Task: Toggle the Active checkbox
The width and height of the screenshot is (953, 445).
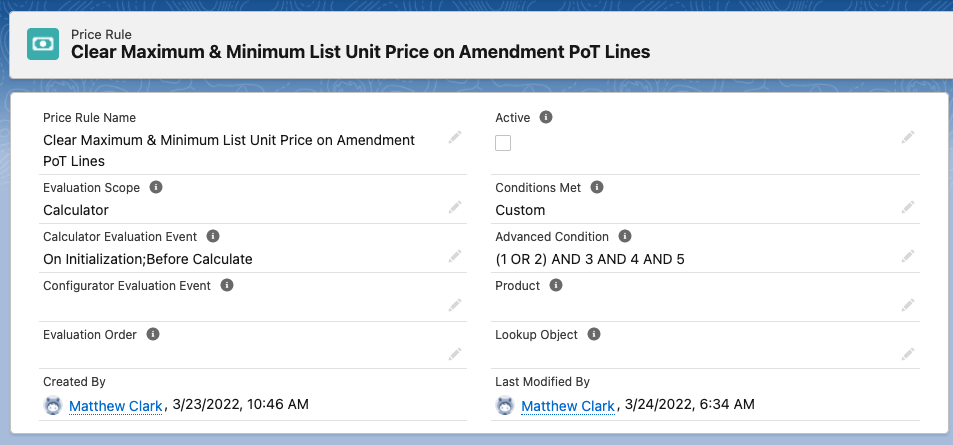Action: 503,143
